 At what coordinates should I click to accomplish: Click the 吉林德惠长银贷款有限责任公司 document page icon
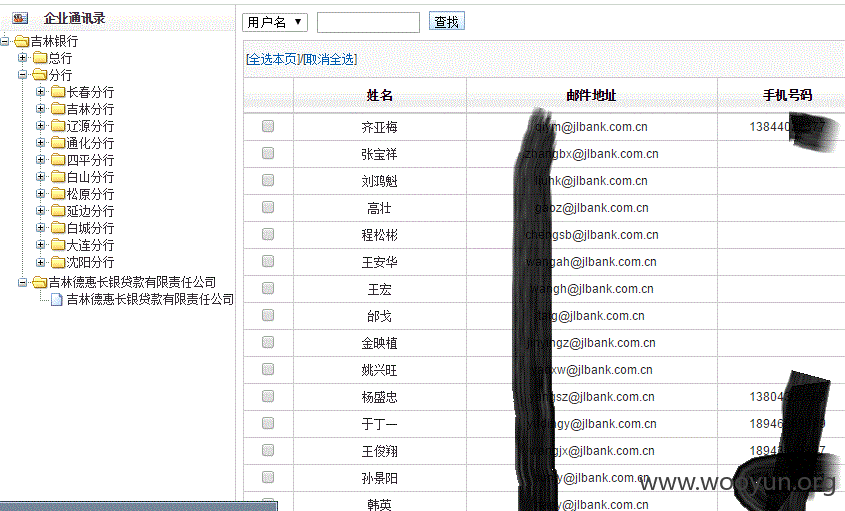tap(57, 299)
